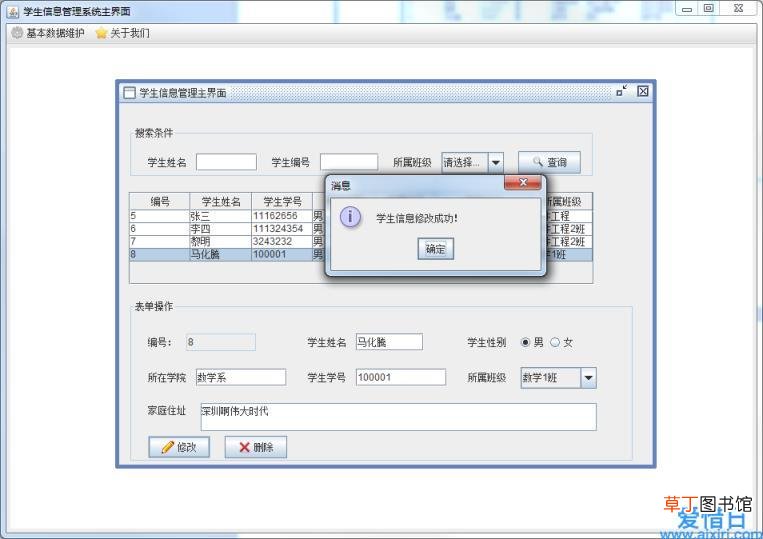
Task: Click the 学生姓名 column header
Action: coord(221,201)
